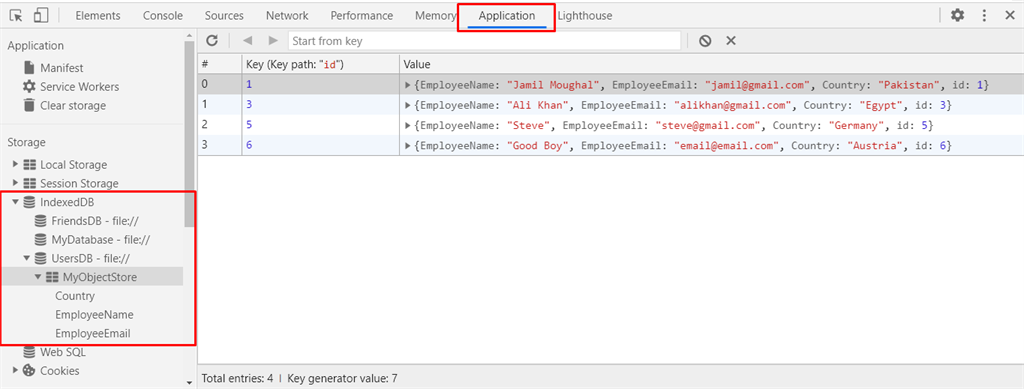Viewport: 1024px width, 389px height.
Task: Open the Lighthouse tab
Action: (x=584, y=16)
